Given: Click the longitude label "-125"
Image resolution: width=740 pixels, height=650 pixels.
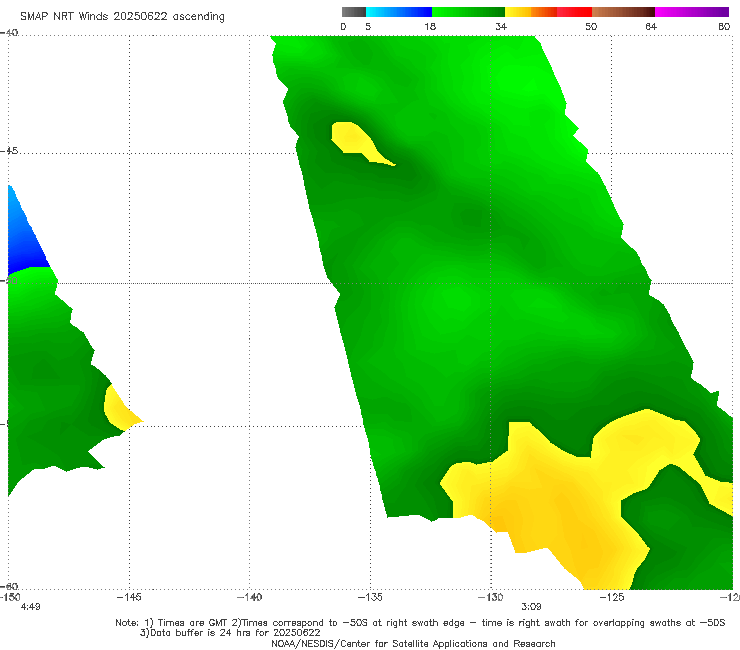Looking at the screenshot, I should tap(612, 597).
